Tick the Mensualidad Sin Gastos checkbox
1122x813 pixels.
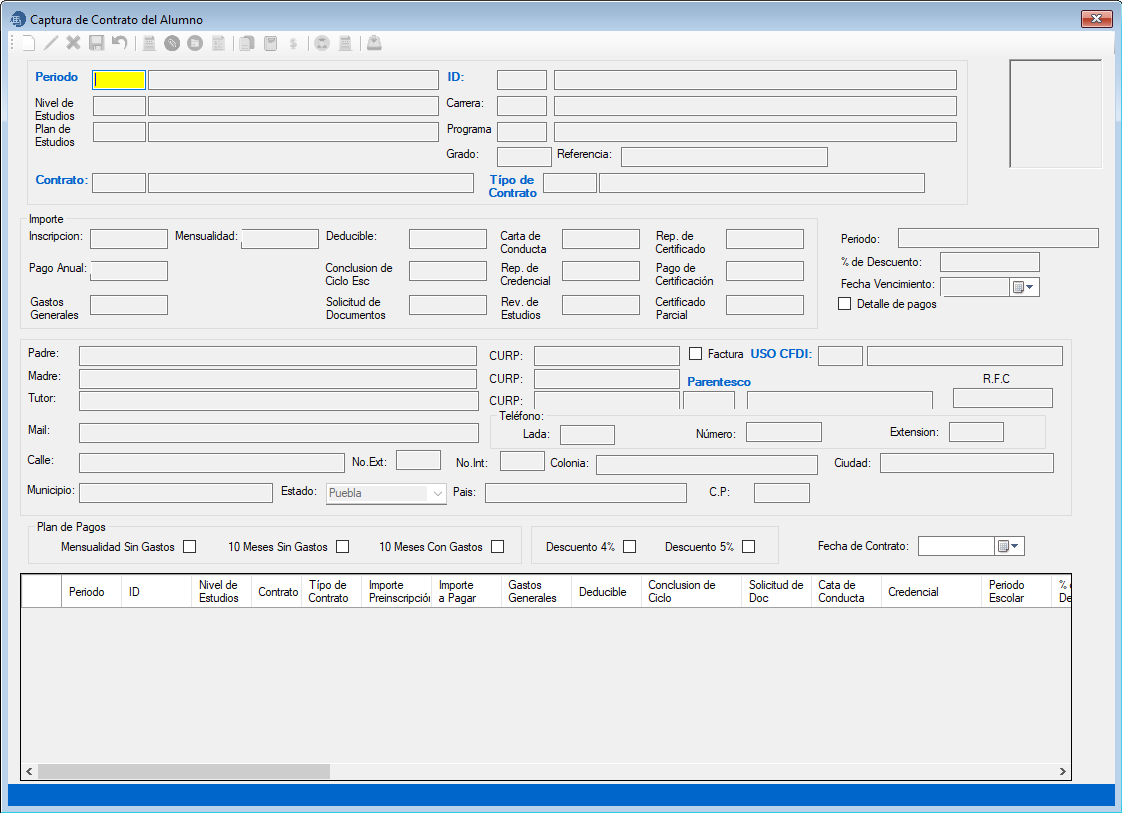(x=189, y=547)
